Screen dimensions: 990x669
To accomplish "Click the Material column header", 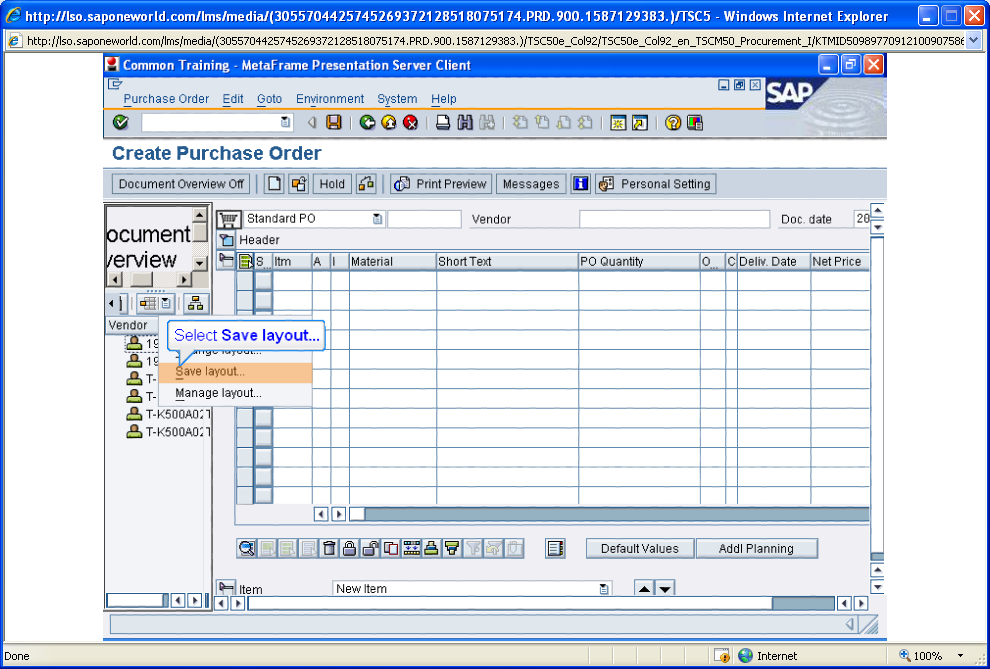I will click(393, 261).
